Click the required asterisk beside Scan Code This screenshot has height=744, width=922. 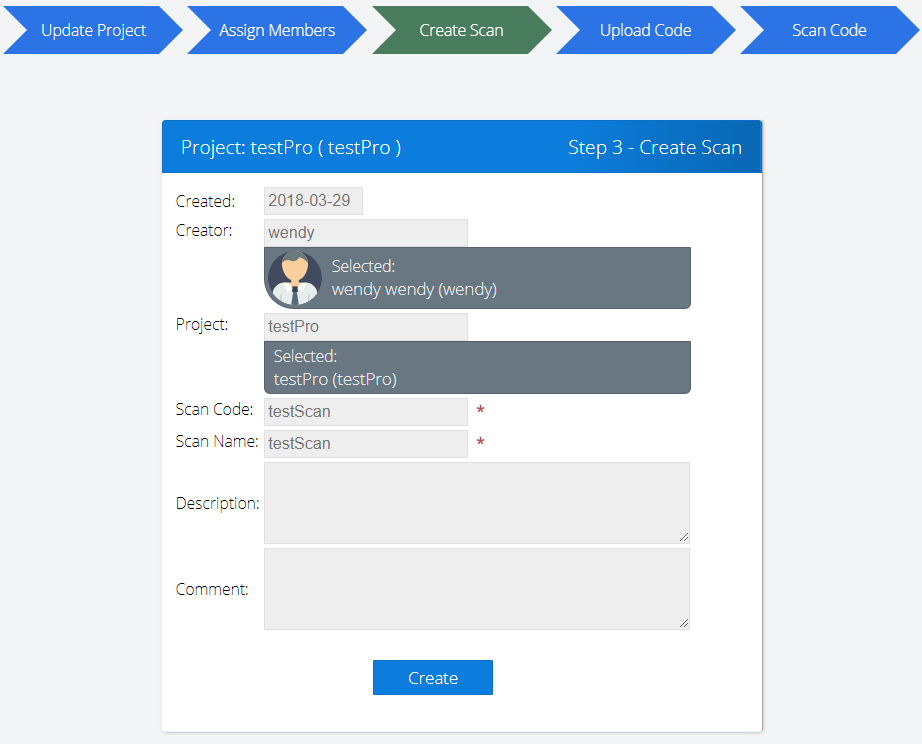coord(480,410)
